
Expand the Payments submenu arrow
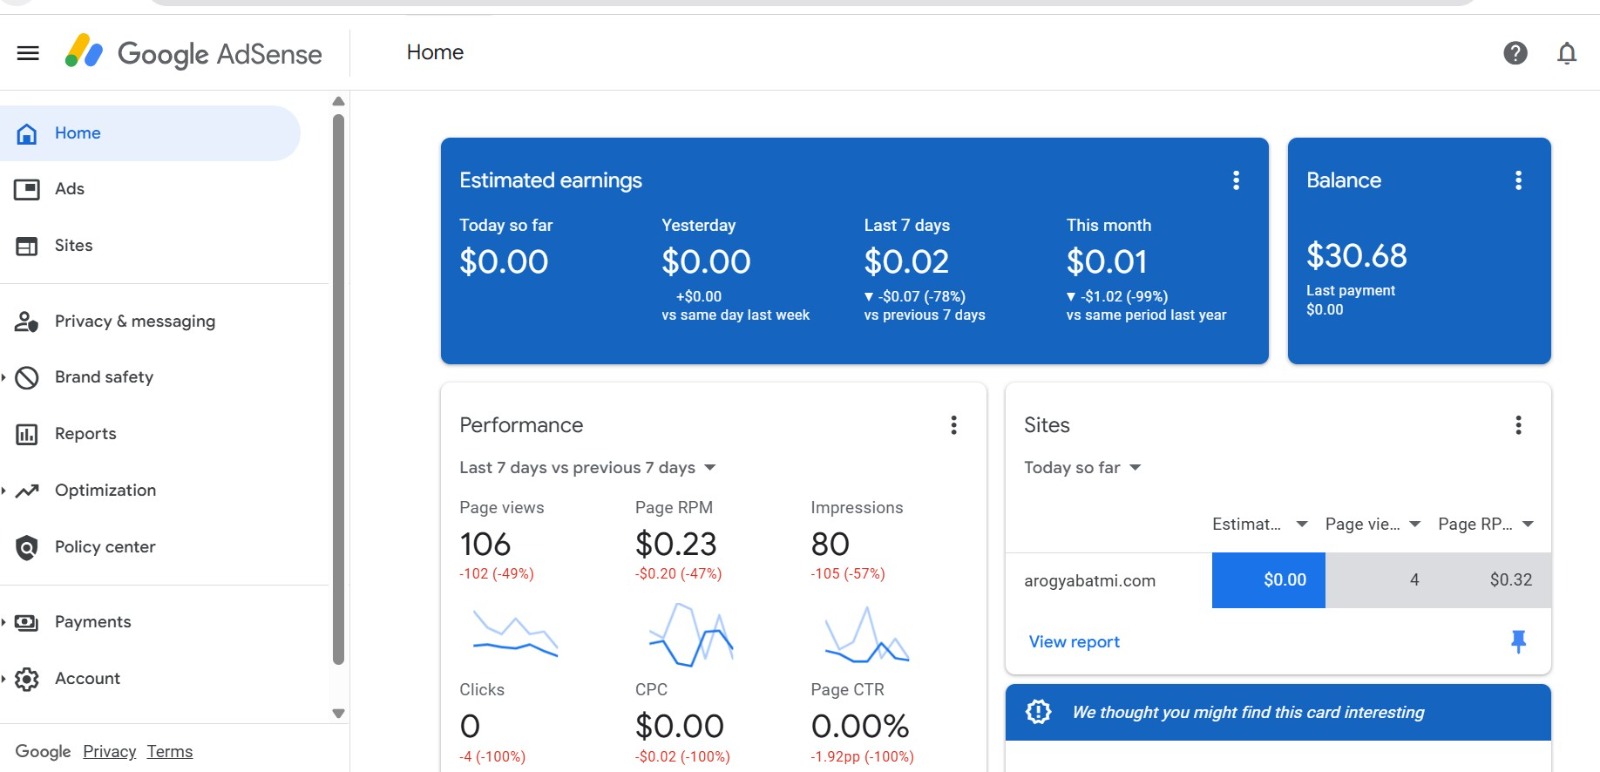[x=4, y=623]
